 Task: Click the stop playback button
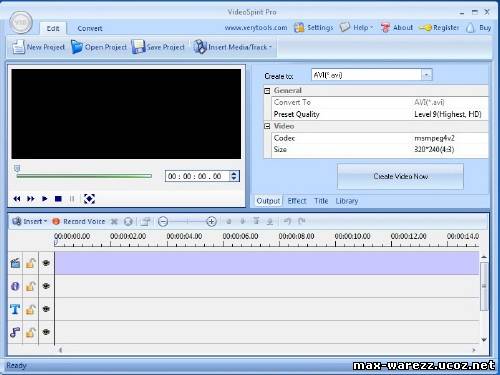click(x=58, y=199)
